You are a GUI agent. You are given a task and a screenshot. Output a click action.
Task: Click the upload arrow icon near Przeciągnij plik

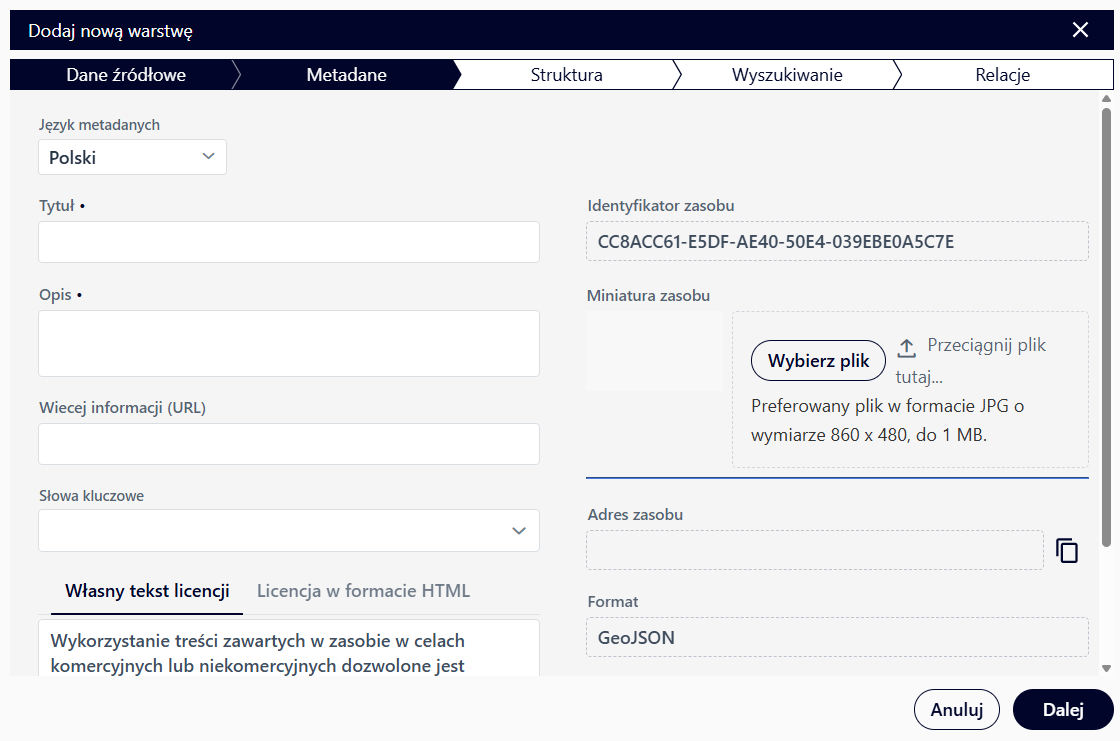pyautogui.click(x=907, y=345)
